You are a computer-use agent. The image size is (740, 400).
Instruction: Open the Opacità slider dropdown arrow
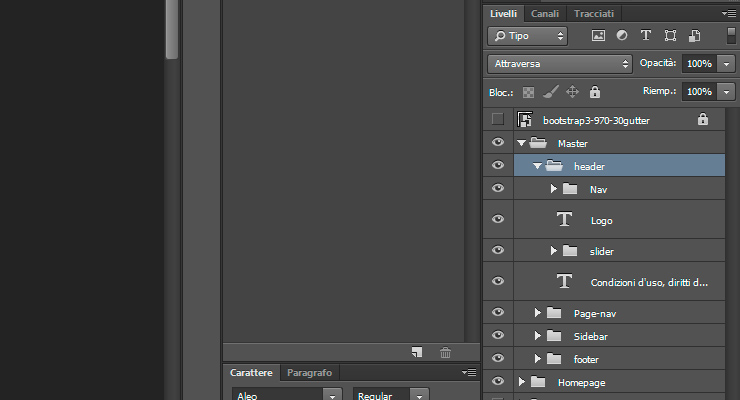pos(726,64)
